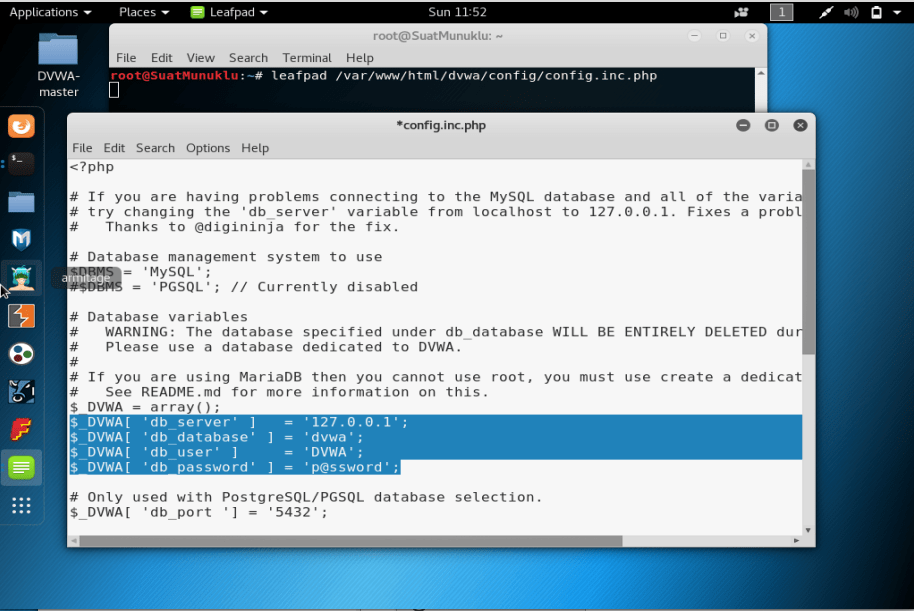This screenshot has height=611, width=914.
Task: Click Leafpad horizontal scrollbar thumb
Action: coord(351,541)
